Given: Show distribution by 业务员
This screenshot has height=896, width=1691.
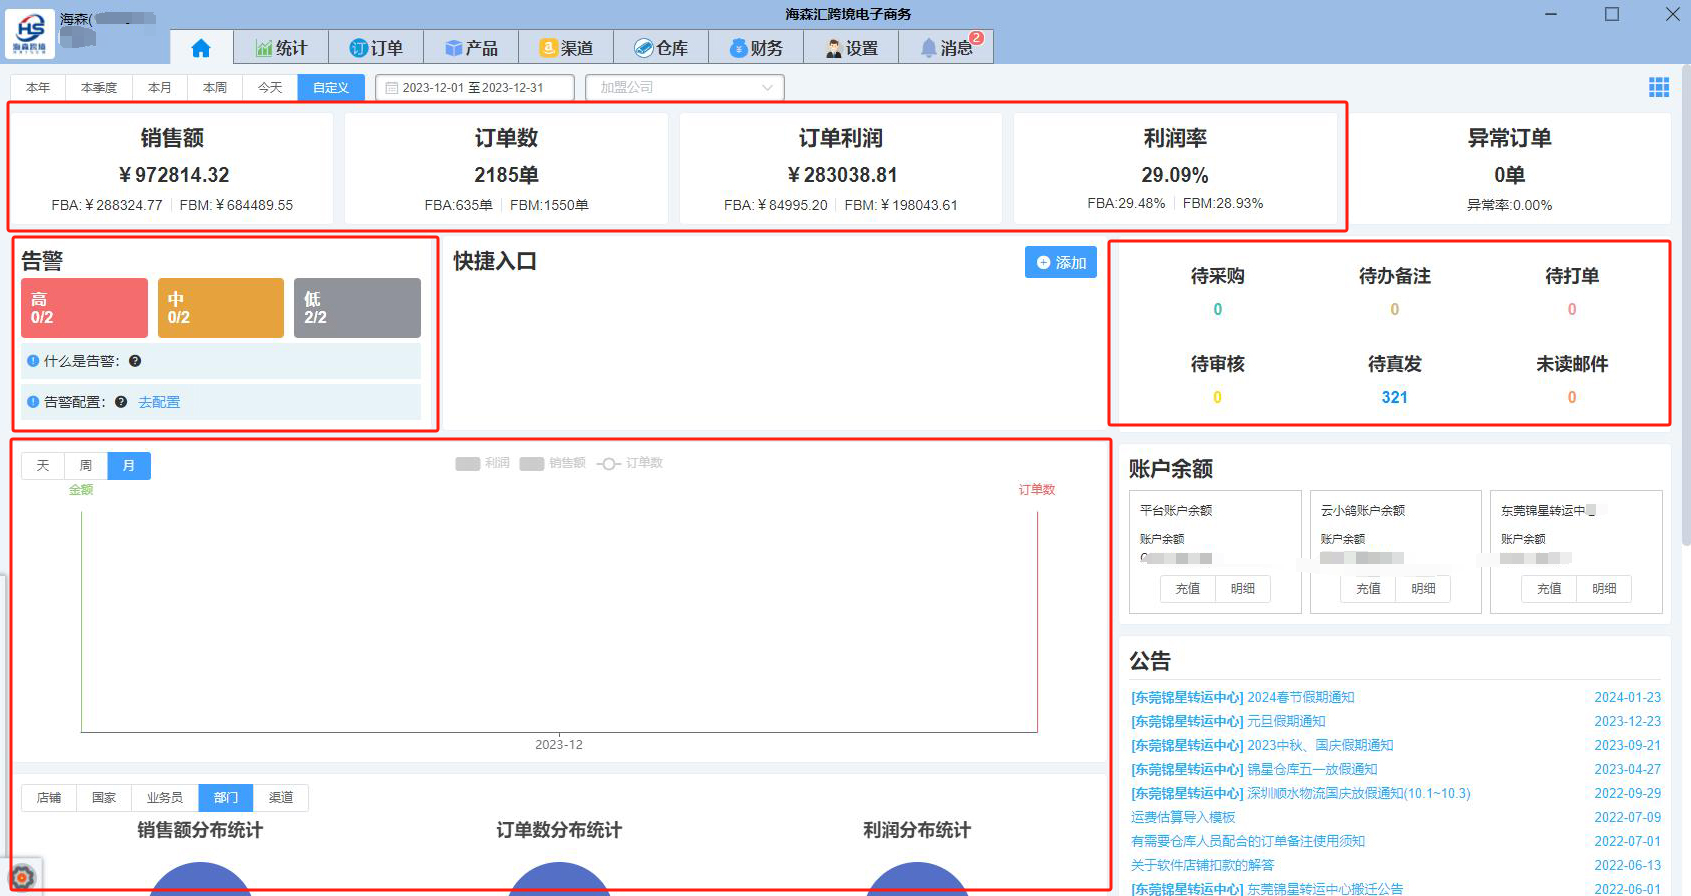Looking at the screenshot, I should point(165,798).
